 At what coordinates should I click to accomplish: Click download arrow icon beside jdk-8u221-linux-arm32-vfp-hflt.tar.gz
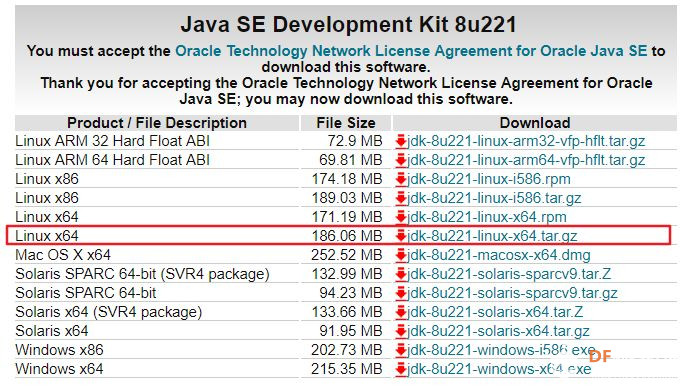(x=401, y=141)
